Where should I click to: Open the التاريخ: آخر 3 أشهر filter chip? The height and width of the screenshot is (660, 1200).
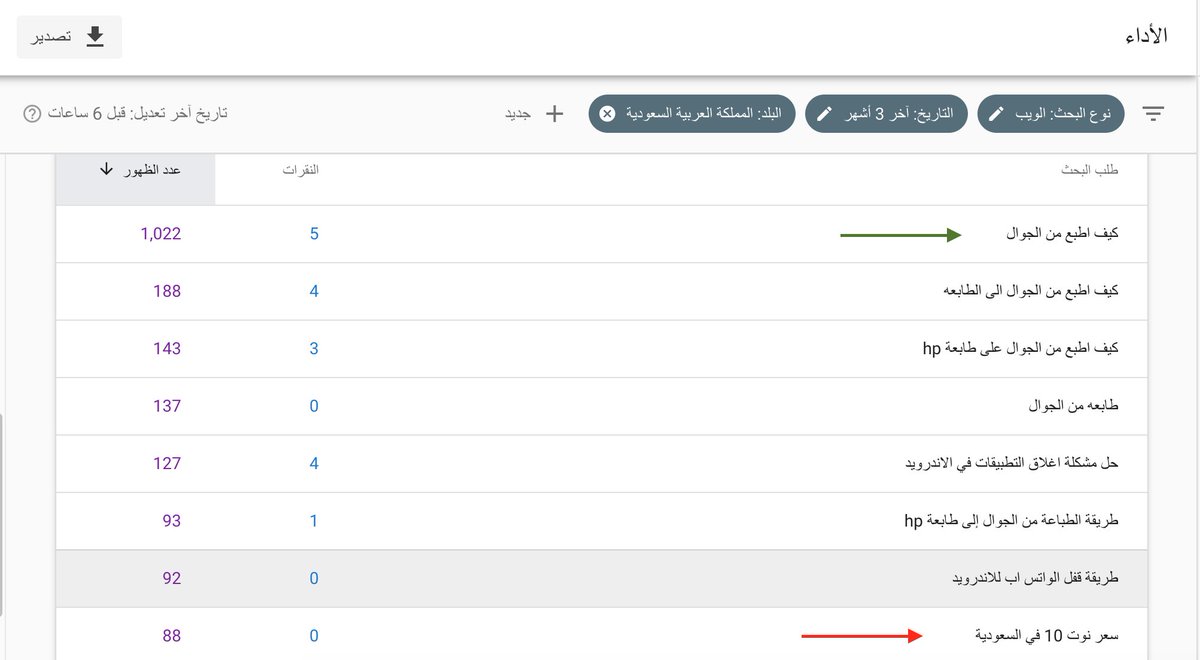click(x=887, y=114)
